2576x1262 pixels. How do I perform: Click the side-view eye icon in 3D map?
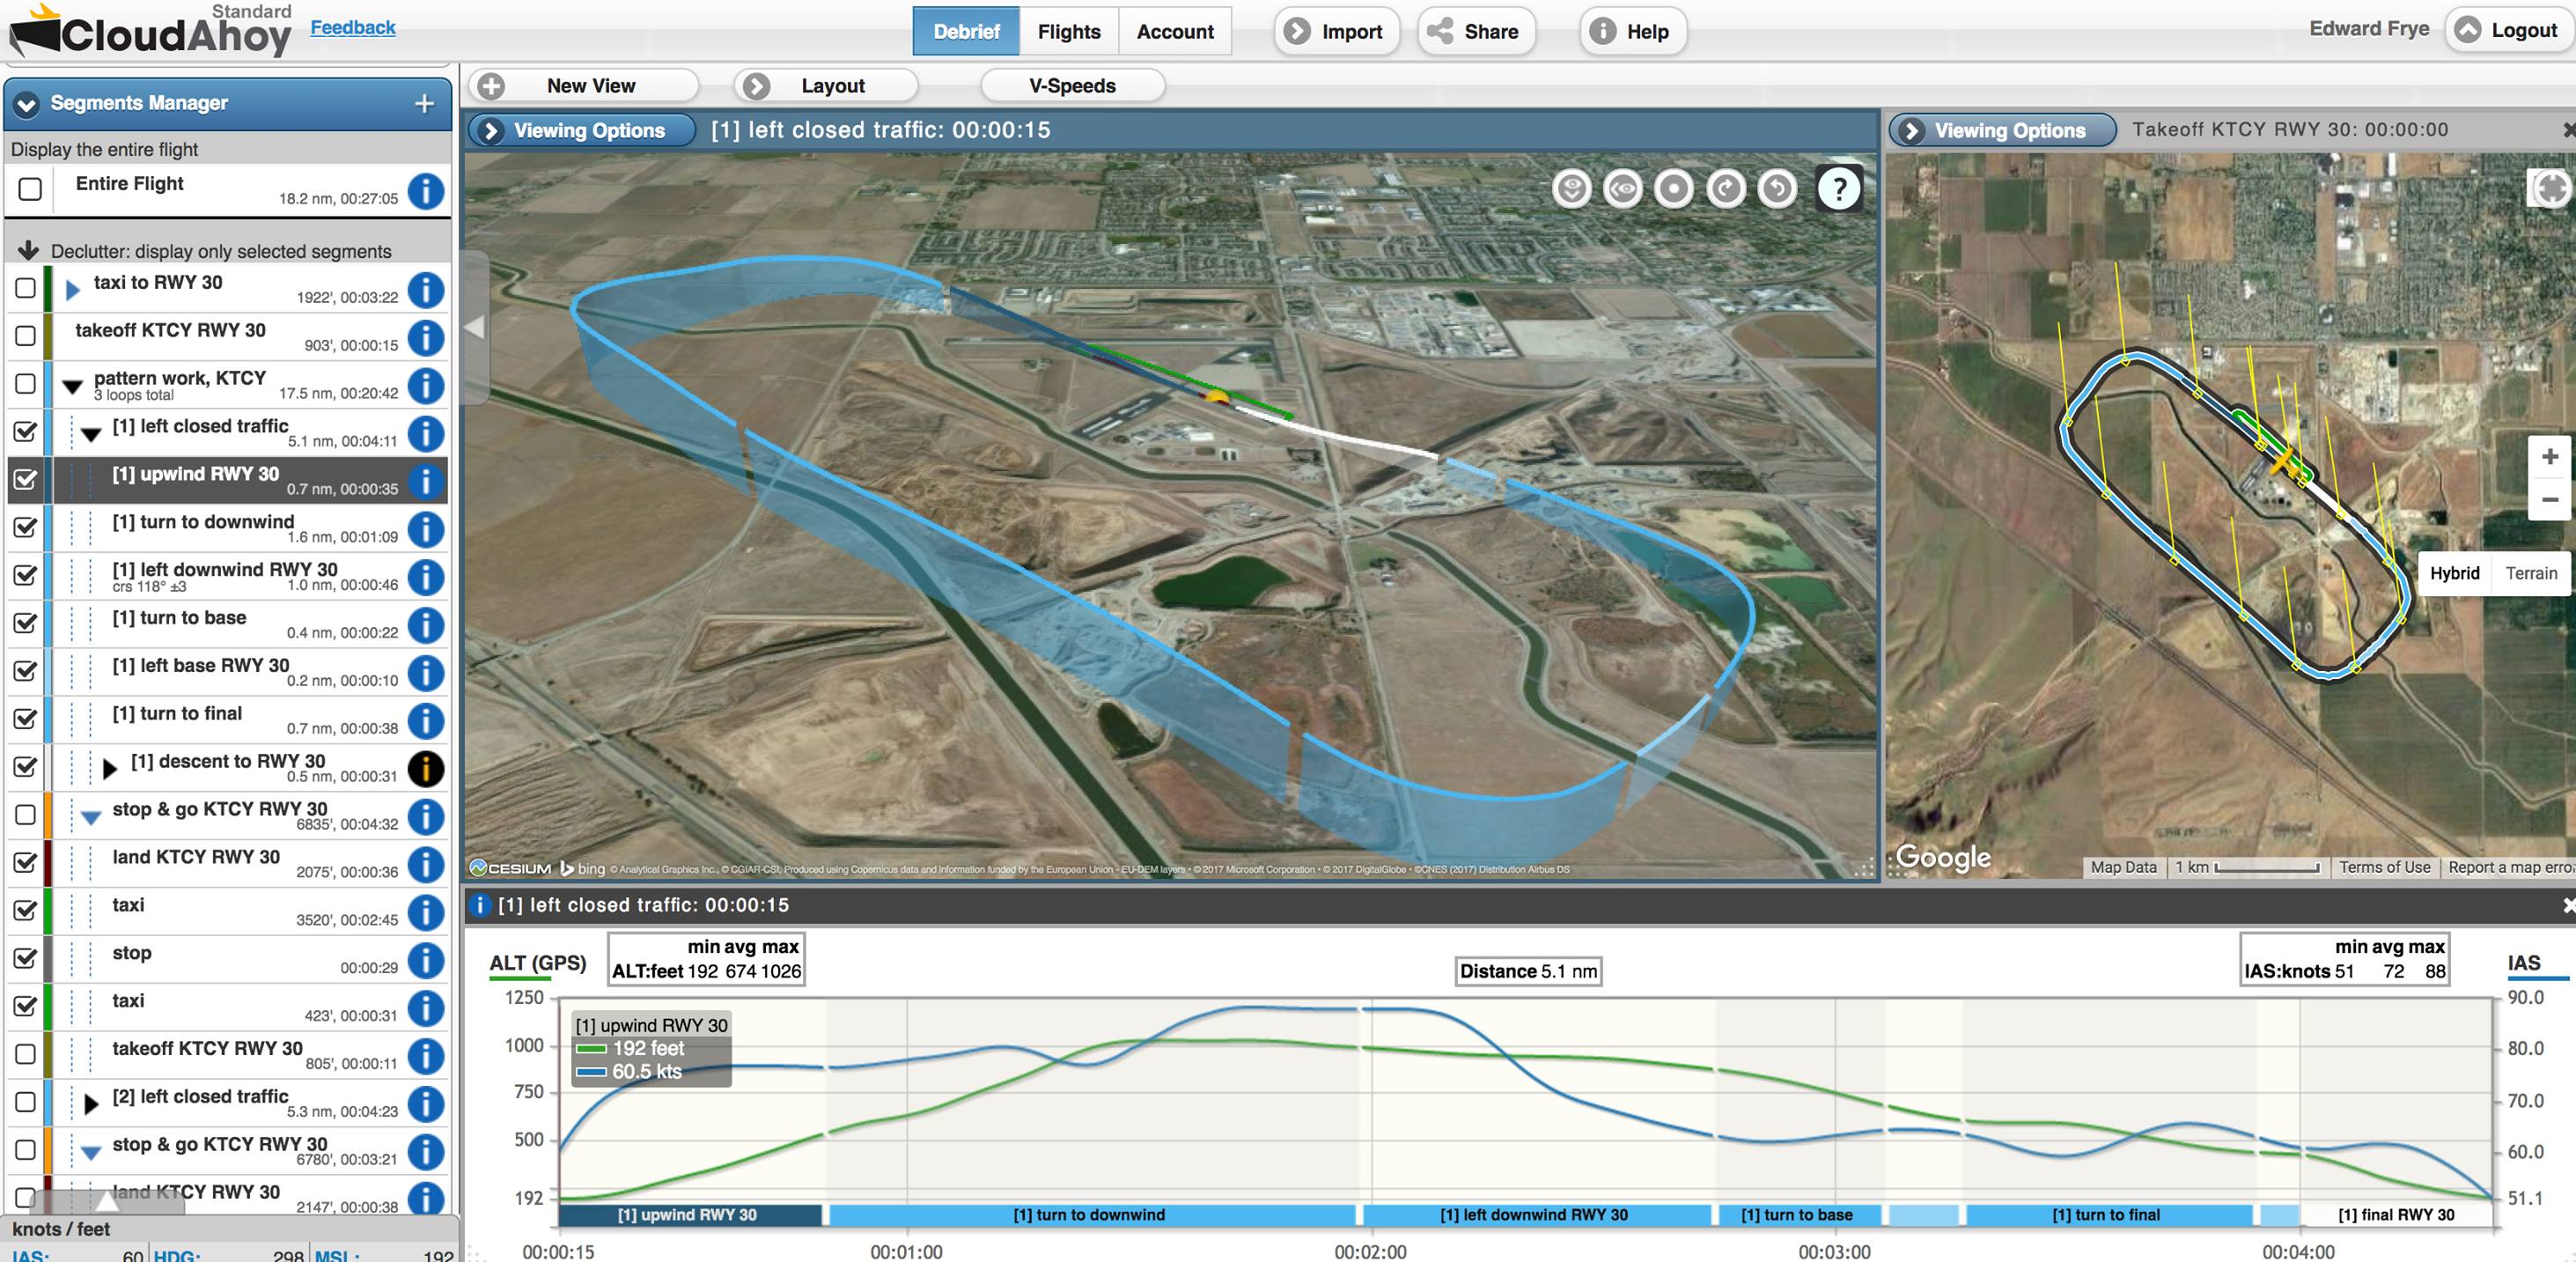pos(1622,189)
